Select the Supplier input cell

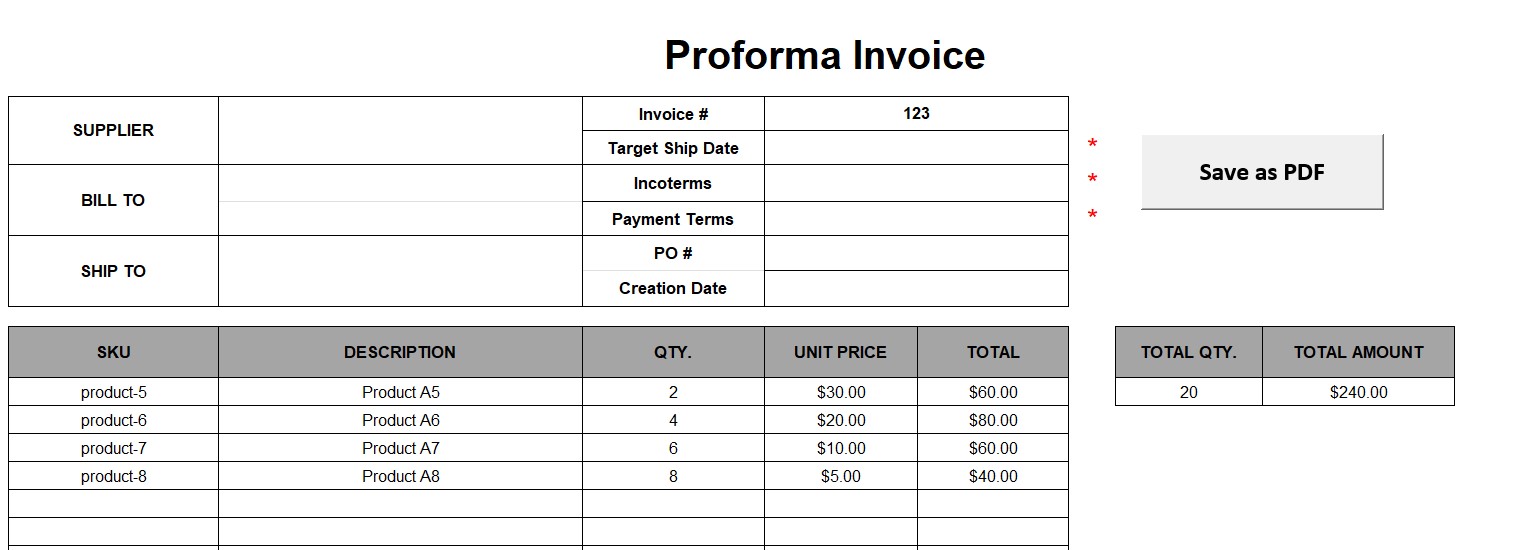coord(400,130)
